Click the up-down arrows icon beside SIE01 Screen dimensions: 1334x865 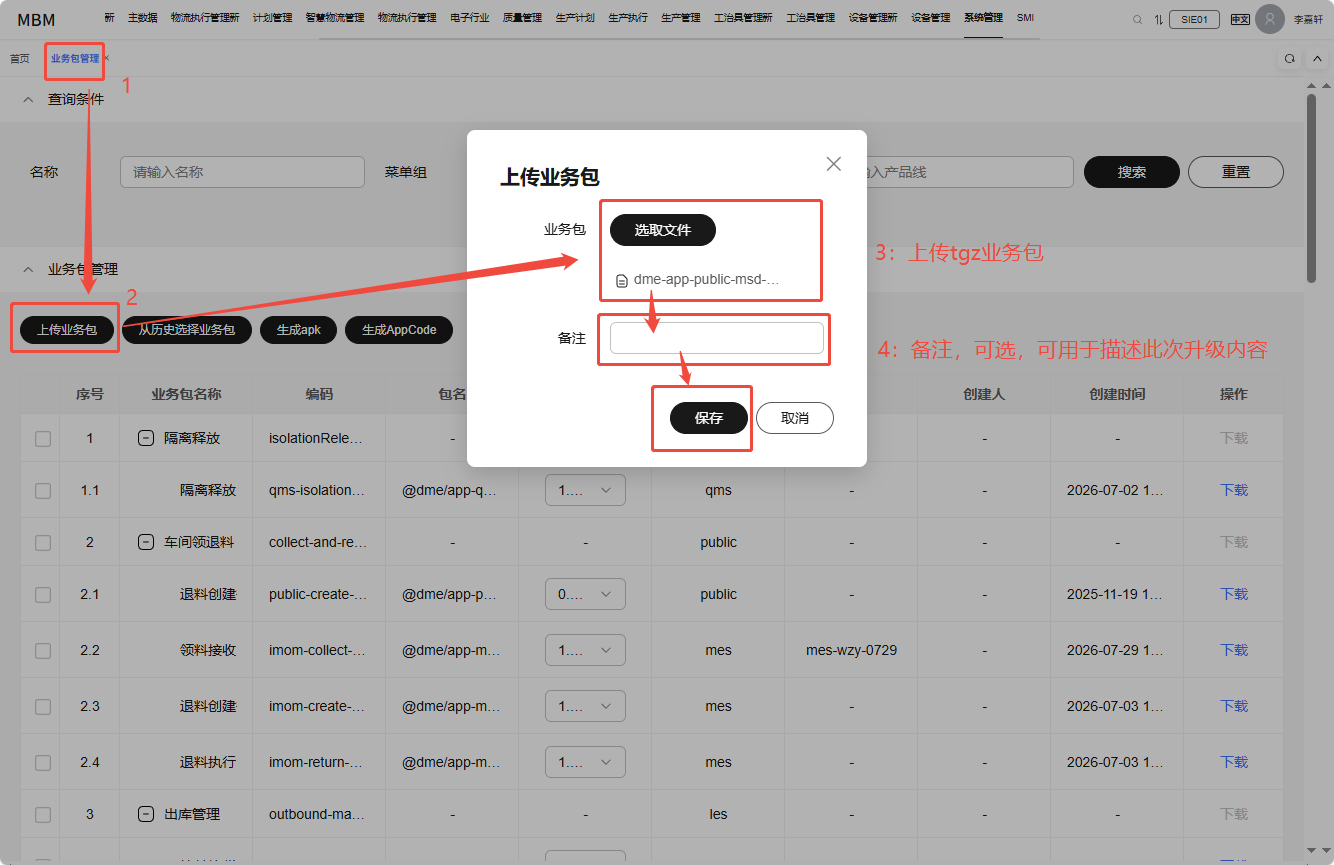pos(1158,19)
